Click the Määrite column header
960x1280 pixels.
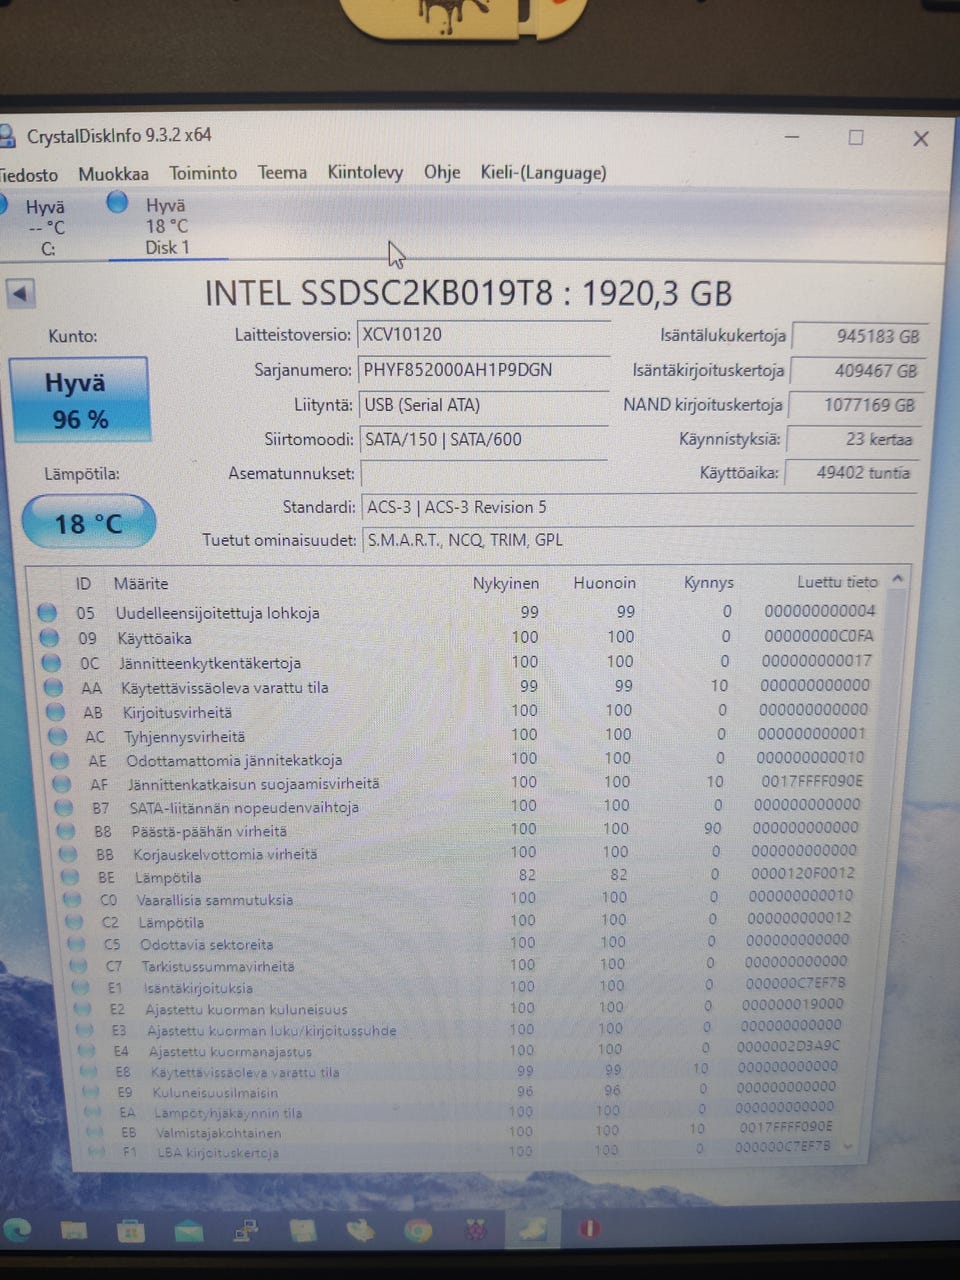140,583
